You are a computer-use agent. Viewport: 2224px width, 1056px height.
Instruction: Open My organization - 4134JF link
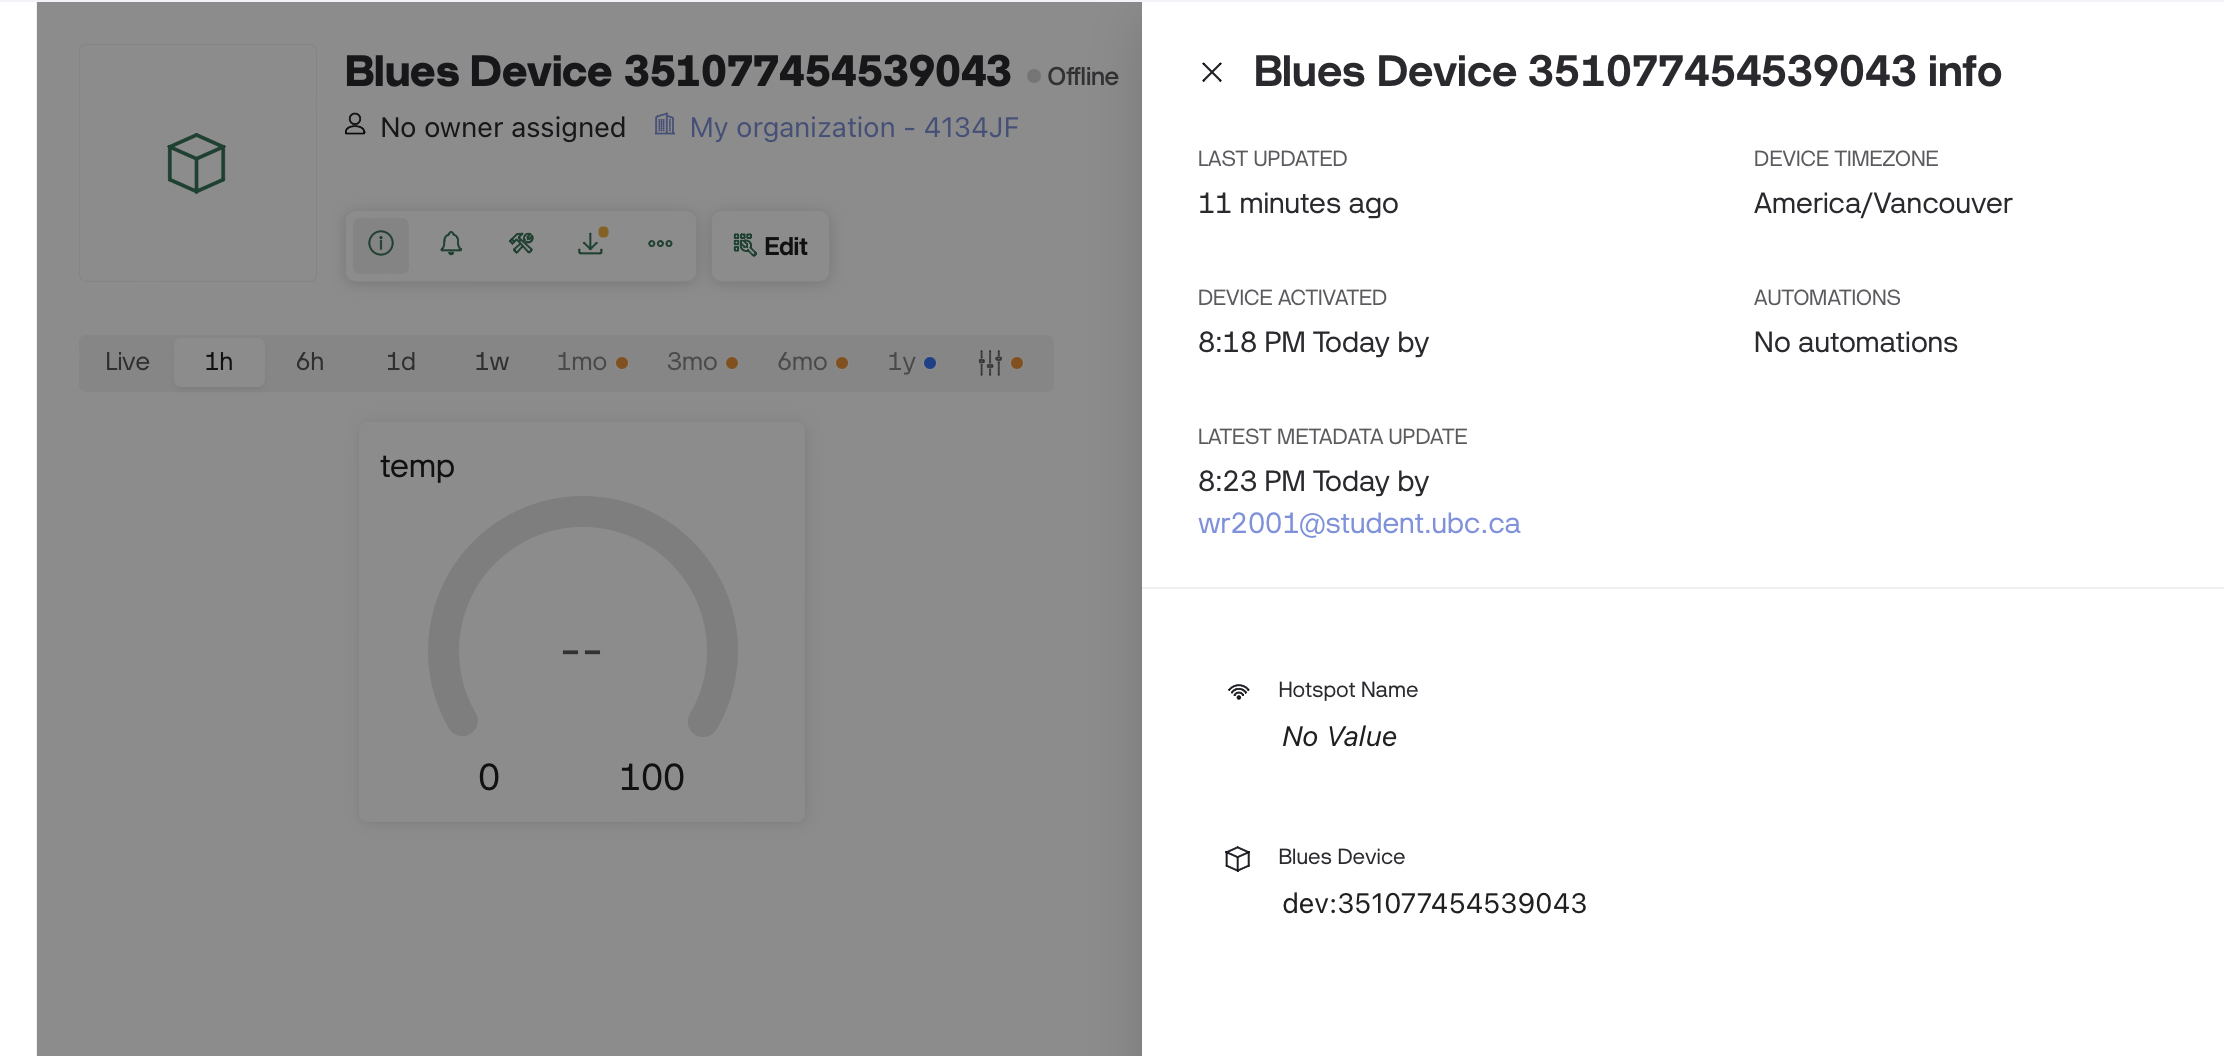[853, 128]
